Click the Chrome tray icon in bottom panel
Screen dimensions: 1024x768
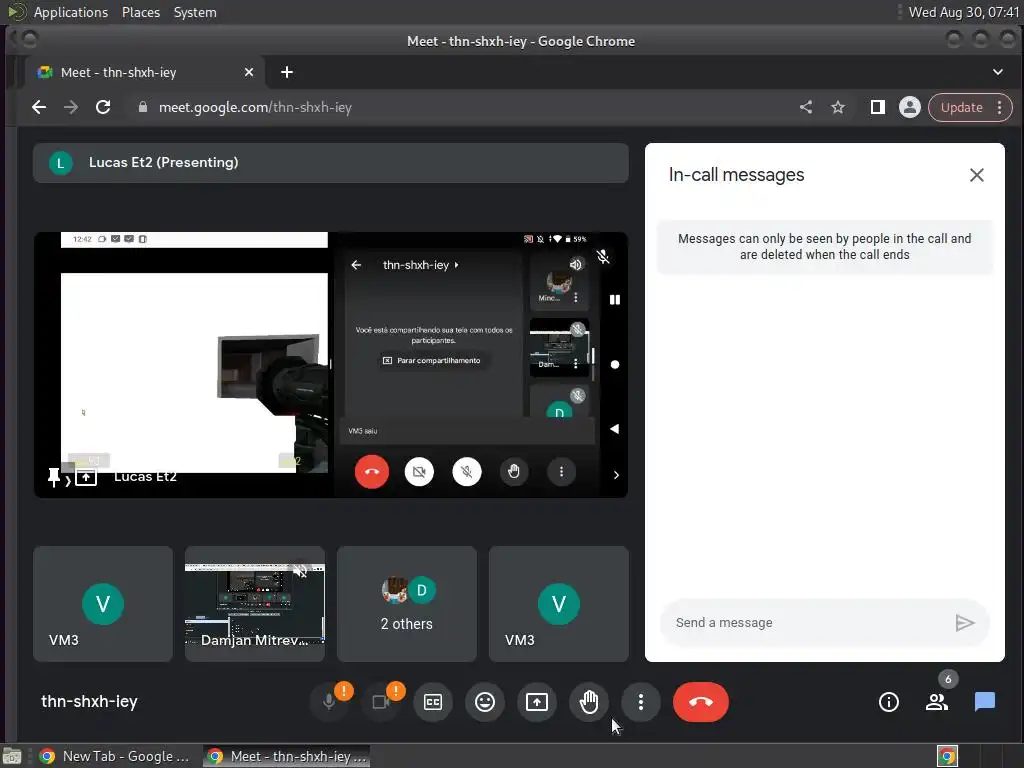[948, 756]
